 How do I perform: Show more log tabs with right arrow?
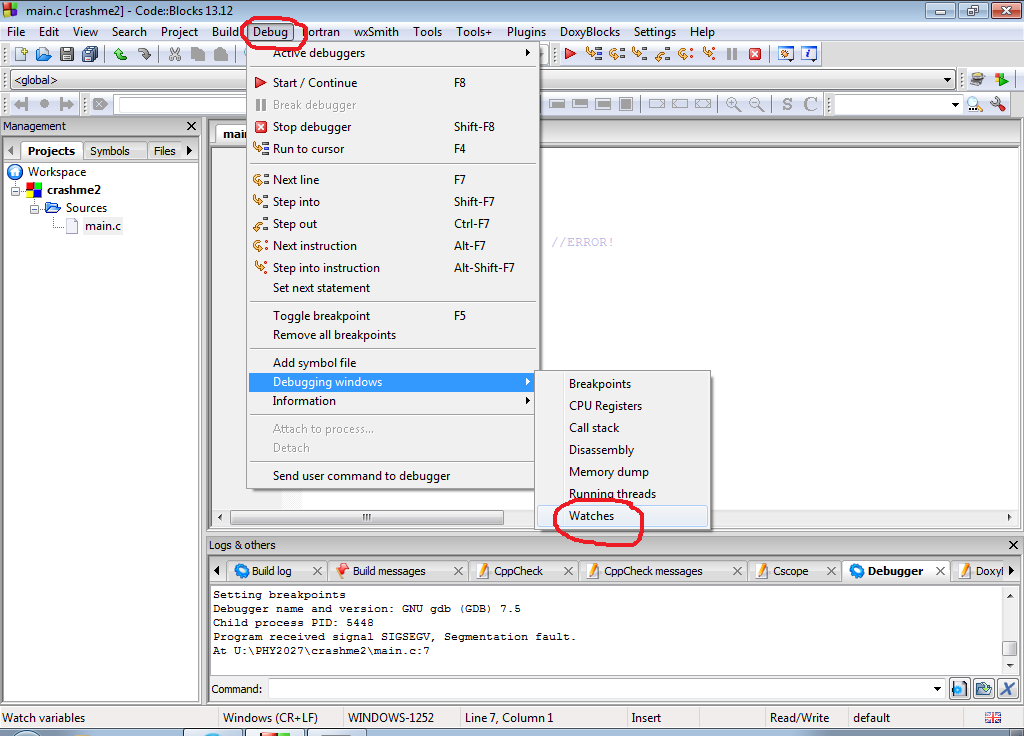(x=1011, y=571)
